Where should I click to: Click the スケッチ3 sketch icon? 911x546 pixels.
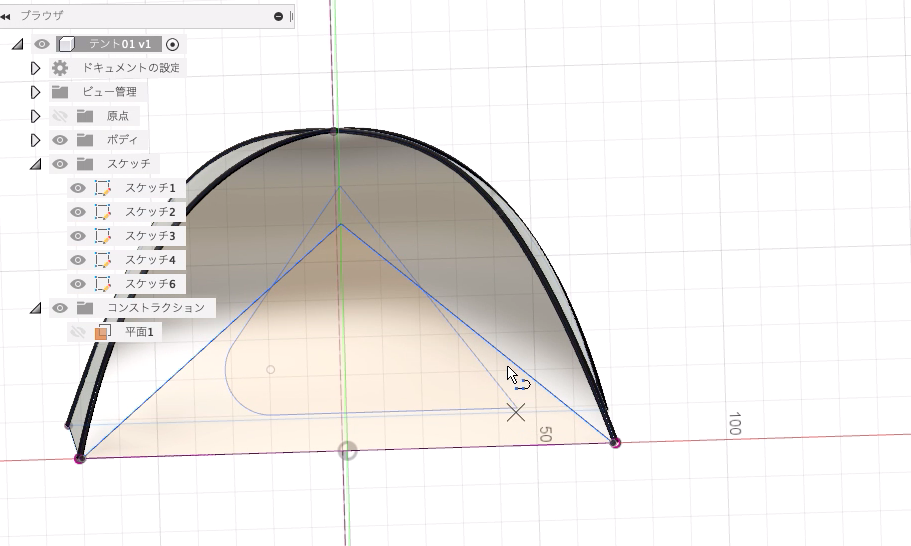click(103, 236)
